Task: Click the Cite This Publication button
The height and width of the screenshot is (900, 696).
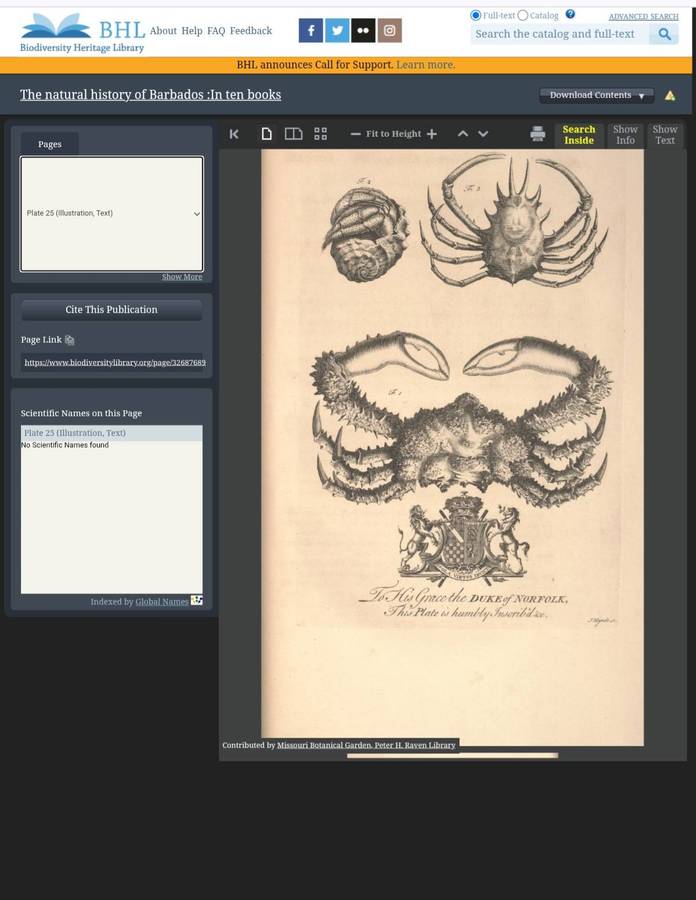Action: tap(111, 310)
